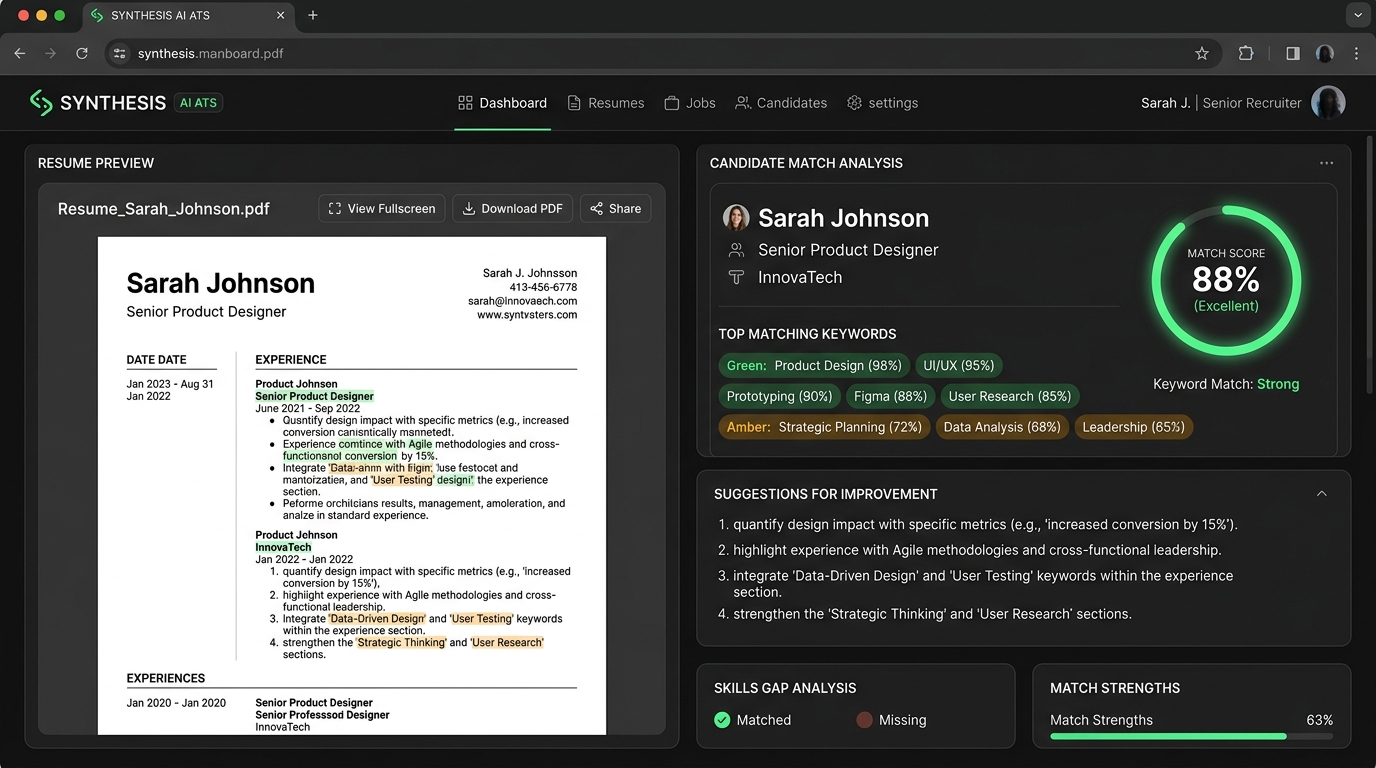Viewport: 1376px width, 768px height.
Task: Click the InnovaTech company icon
Action: [x=736, y=278]
